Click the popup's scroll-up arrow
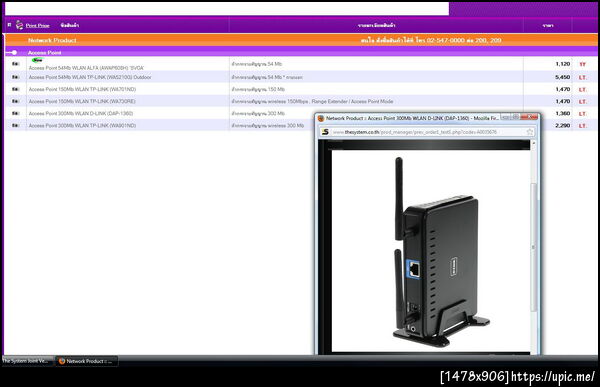Image resolution: width=600 pixels, height=387 pixels. pyautogui.click(x=534, y=143)
